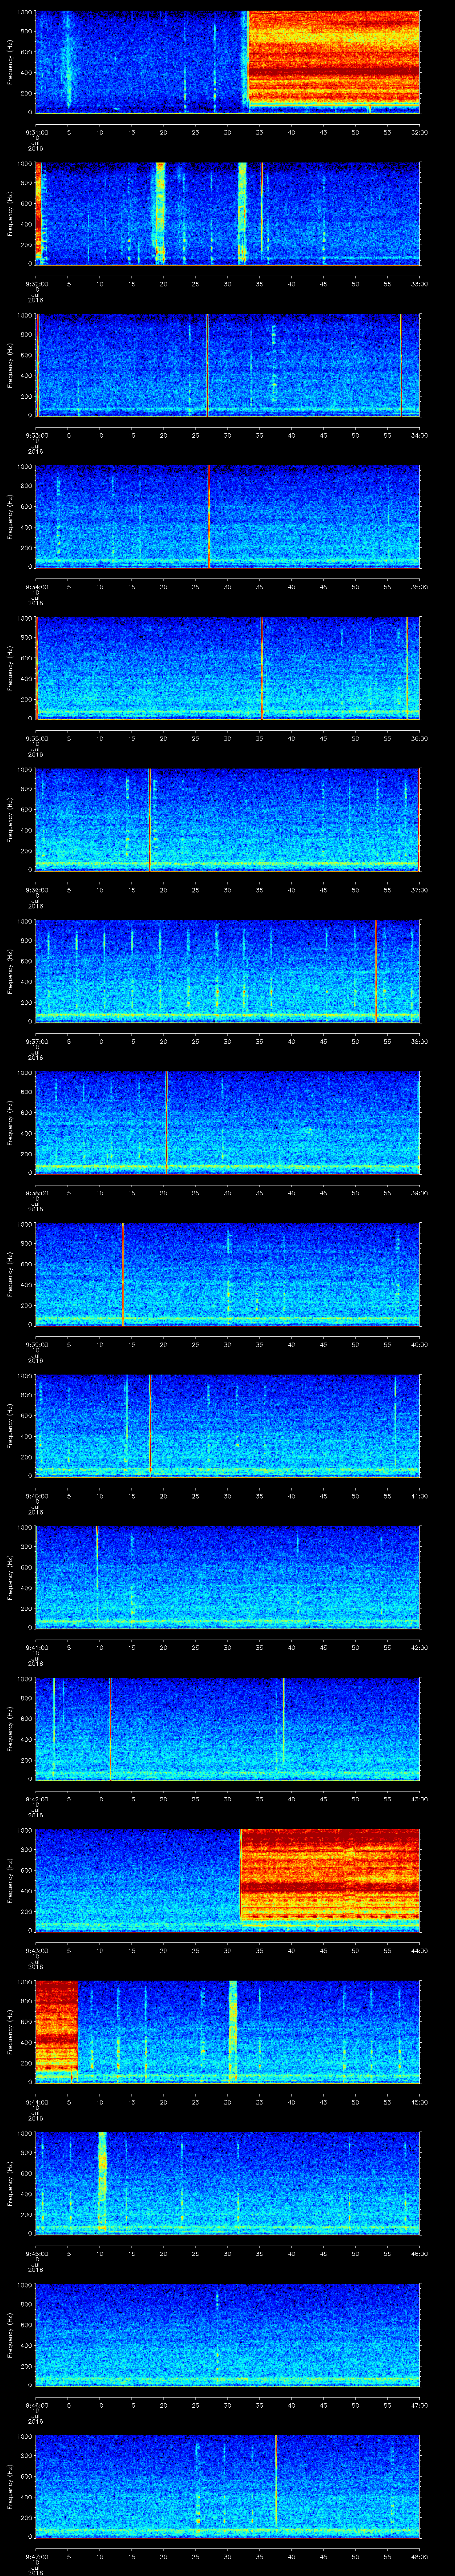
Task: Click the red spike in the 9:37:00 spectrogram
Action: click(376, 971)
